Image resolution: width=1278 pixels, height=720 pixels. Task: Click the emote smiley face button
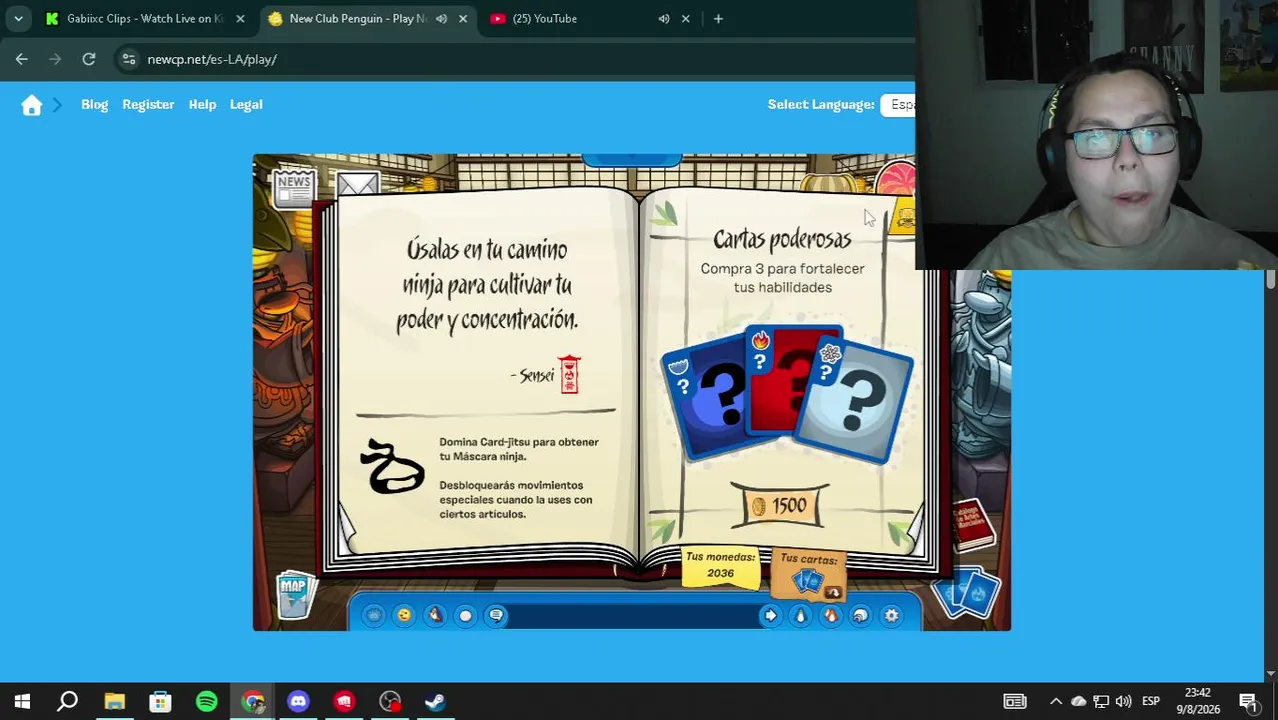click(404, 616)
